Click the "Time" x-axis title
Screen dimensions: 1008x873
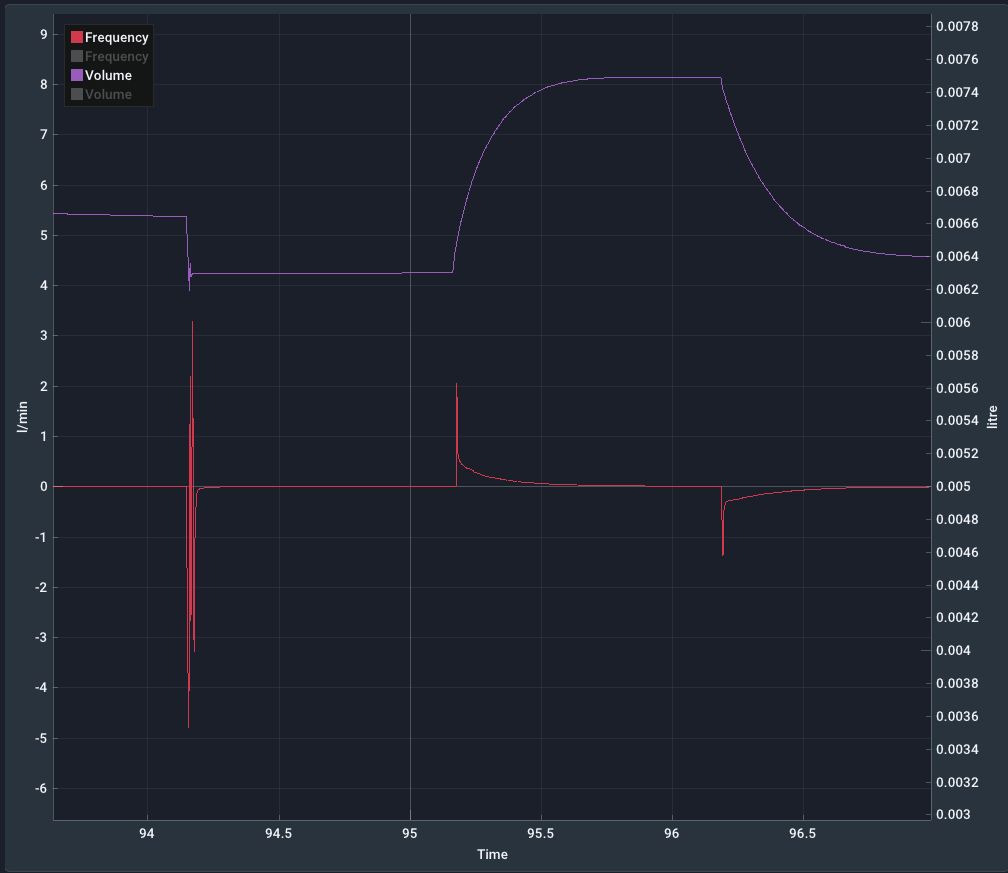(492, 855)
